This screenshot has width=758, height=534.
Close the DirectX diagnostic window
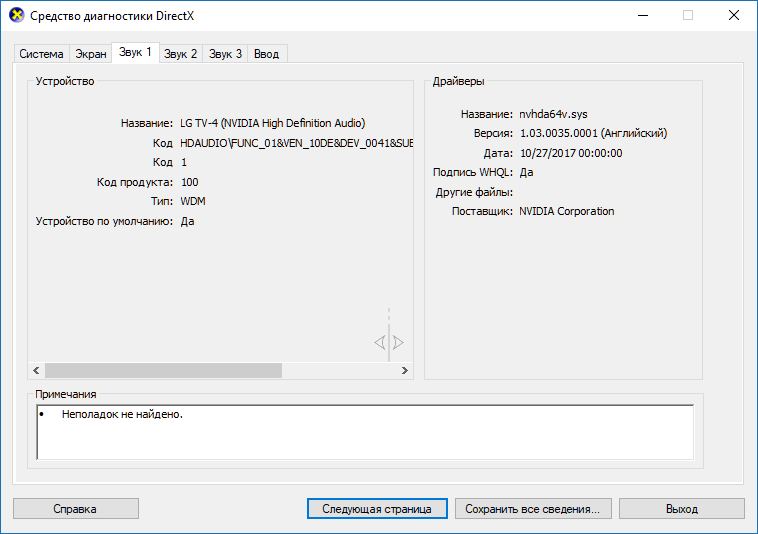click(734, 15)
